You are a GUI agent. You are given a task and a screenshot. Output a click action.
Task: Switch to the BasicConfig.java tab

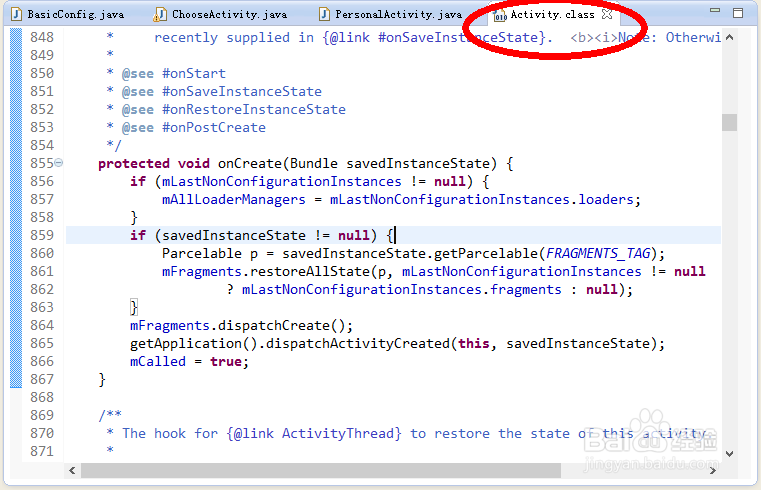point(66,15)
